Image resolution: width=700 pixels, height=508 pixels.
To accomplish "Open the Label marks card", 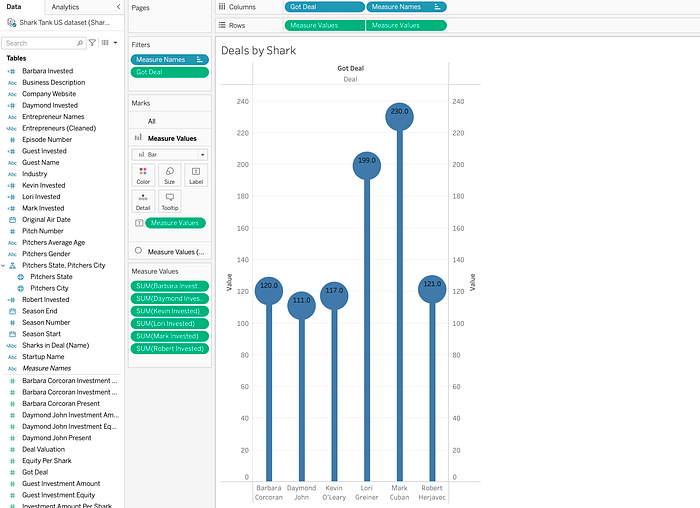I will click(196, 175).
